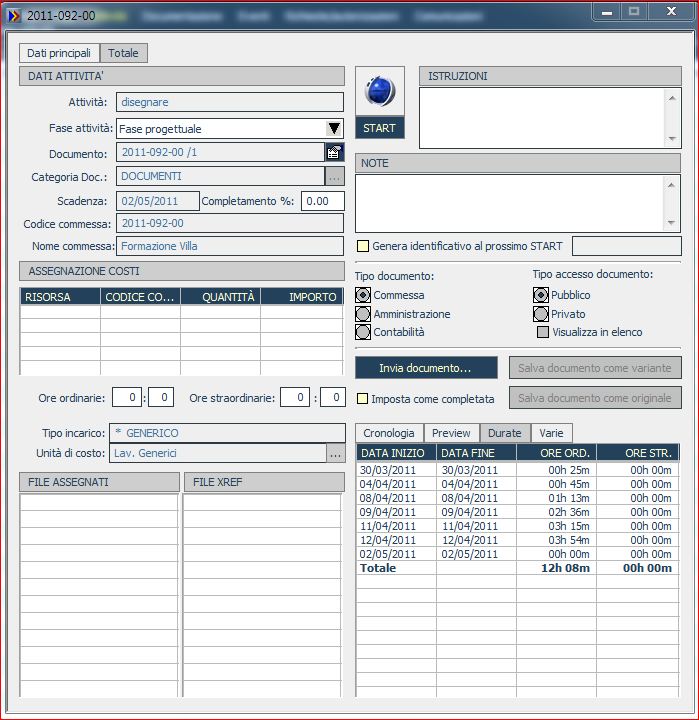The image size is (699, 720).
Task: Switch to the Totale tab
Action: tap(124, 53)
